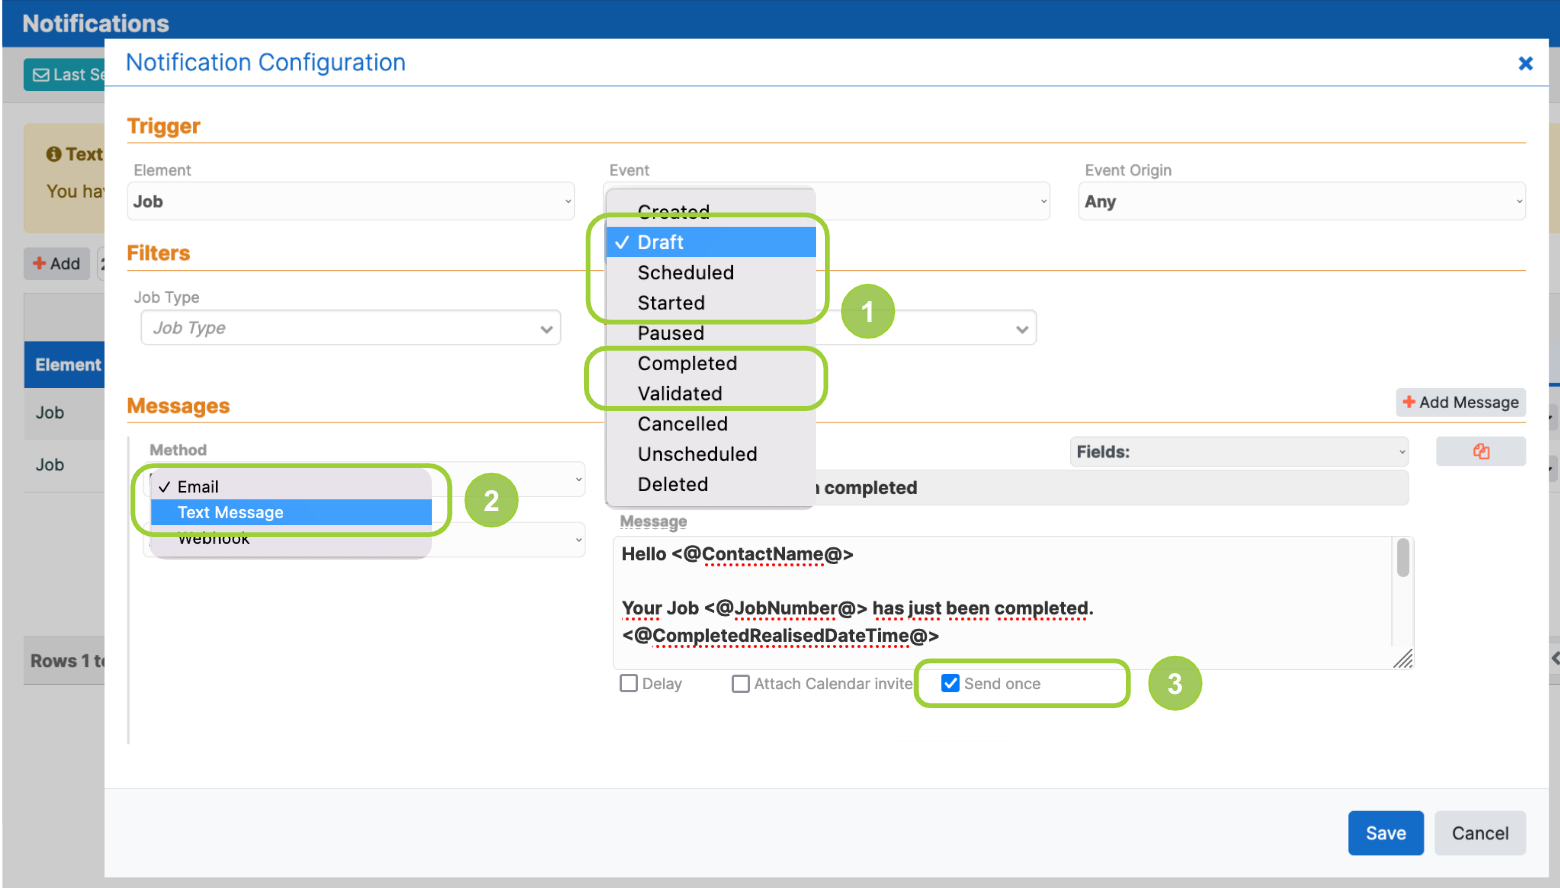This screenshot has height=888, width=1560.
Task: Click inside the Message text area
Action: (x=1000, y=600)
